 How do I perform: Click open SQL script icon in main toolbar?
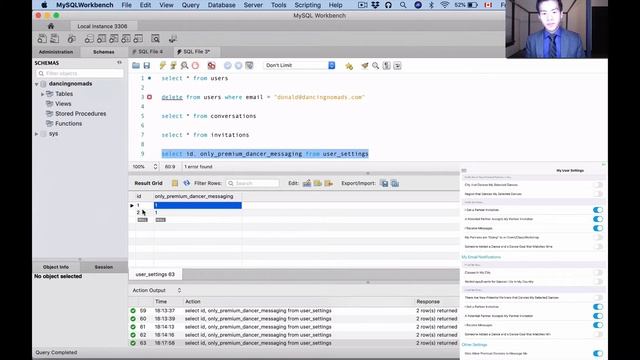54,39
